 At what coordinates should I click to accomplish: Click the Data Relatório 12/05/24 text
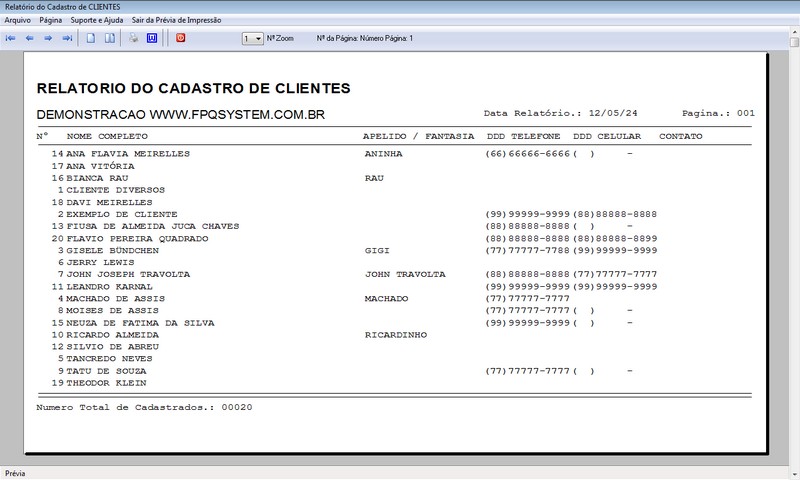tap(561, 113)
